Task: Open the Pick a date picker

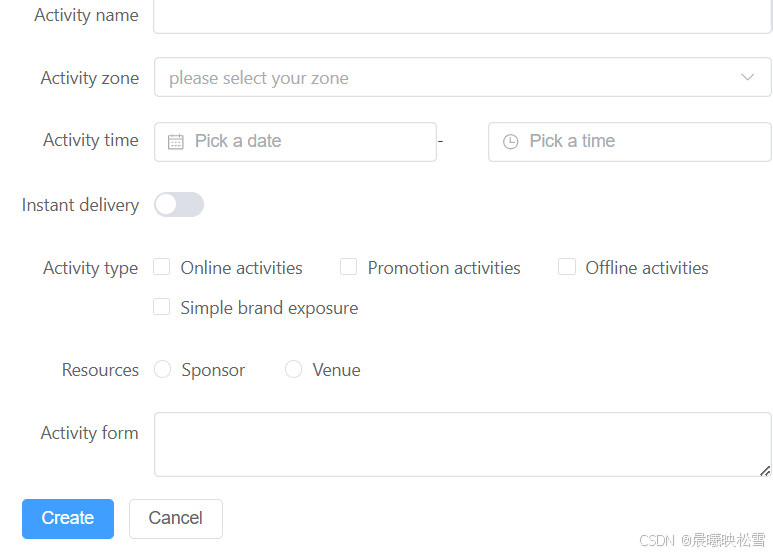Action: pyautogui.click(x=295, y=142)
